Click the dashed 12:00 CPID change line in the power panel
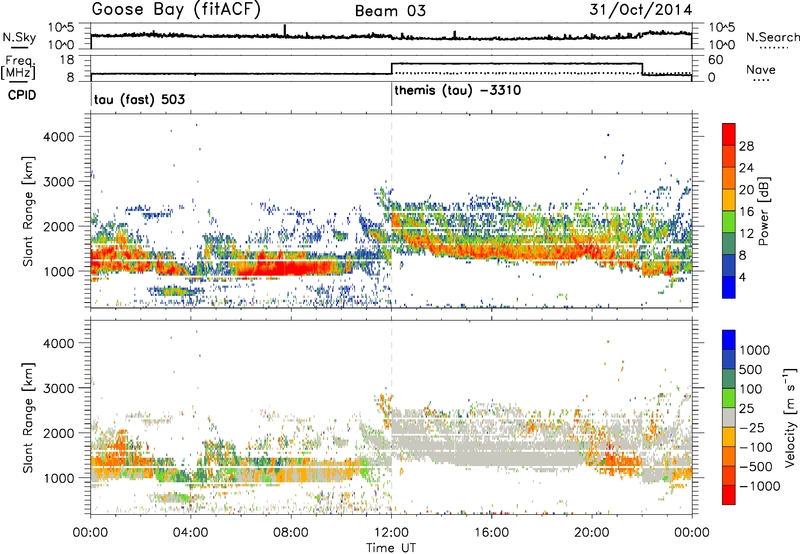 coord(391,210)
